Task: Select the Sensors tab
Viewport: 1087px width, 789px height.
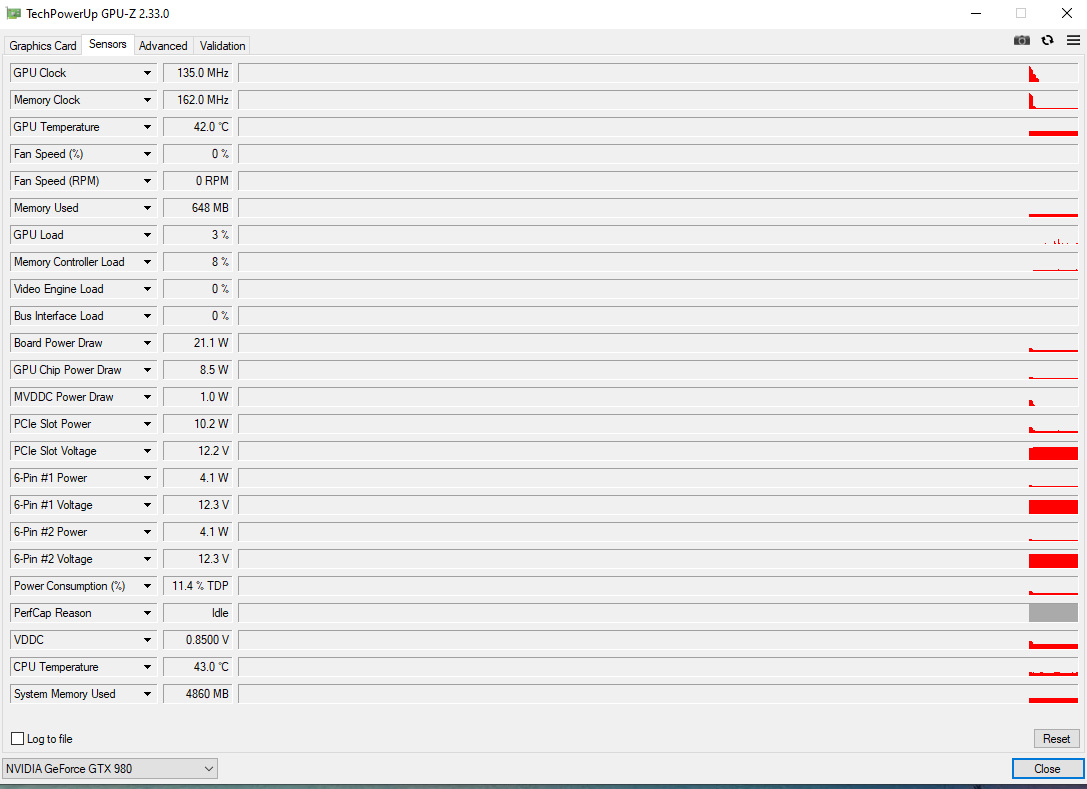Action: [x=107, y=44]
